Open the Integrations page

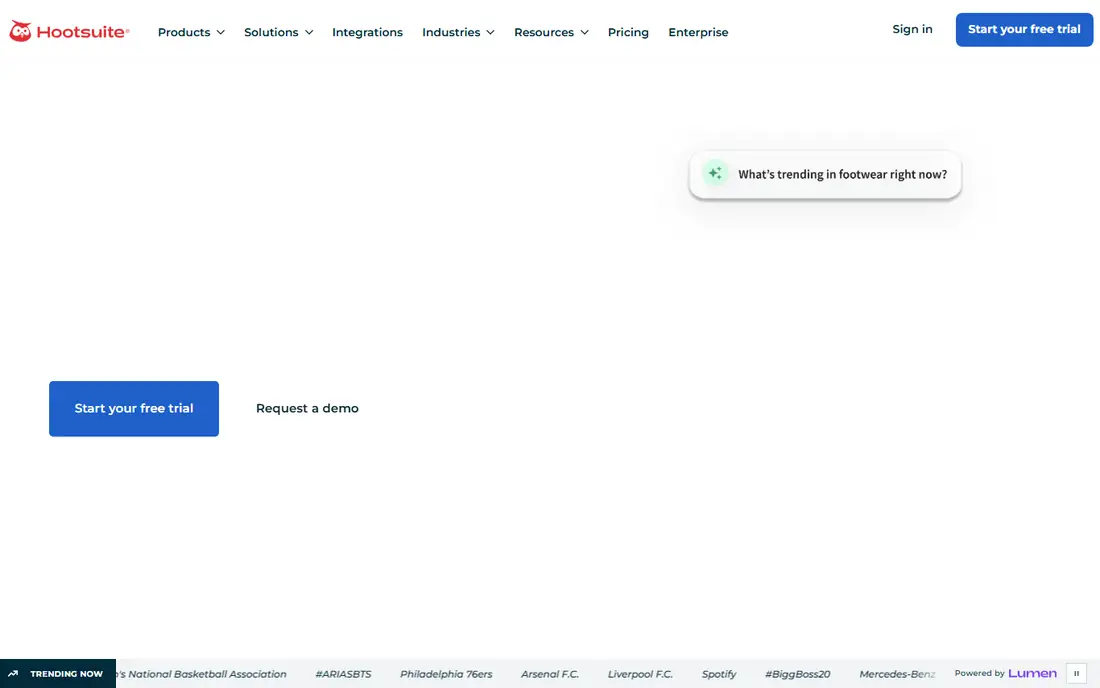tap(368, 32)
